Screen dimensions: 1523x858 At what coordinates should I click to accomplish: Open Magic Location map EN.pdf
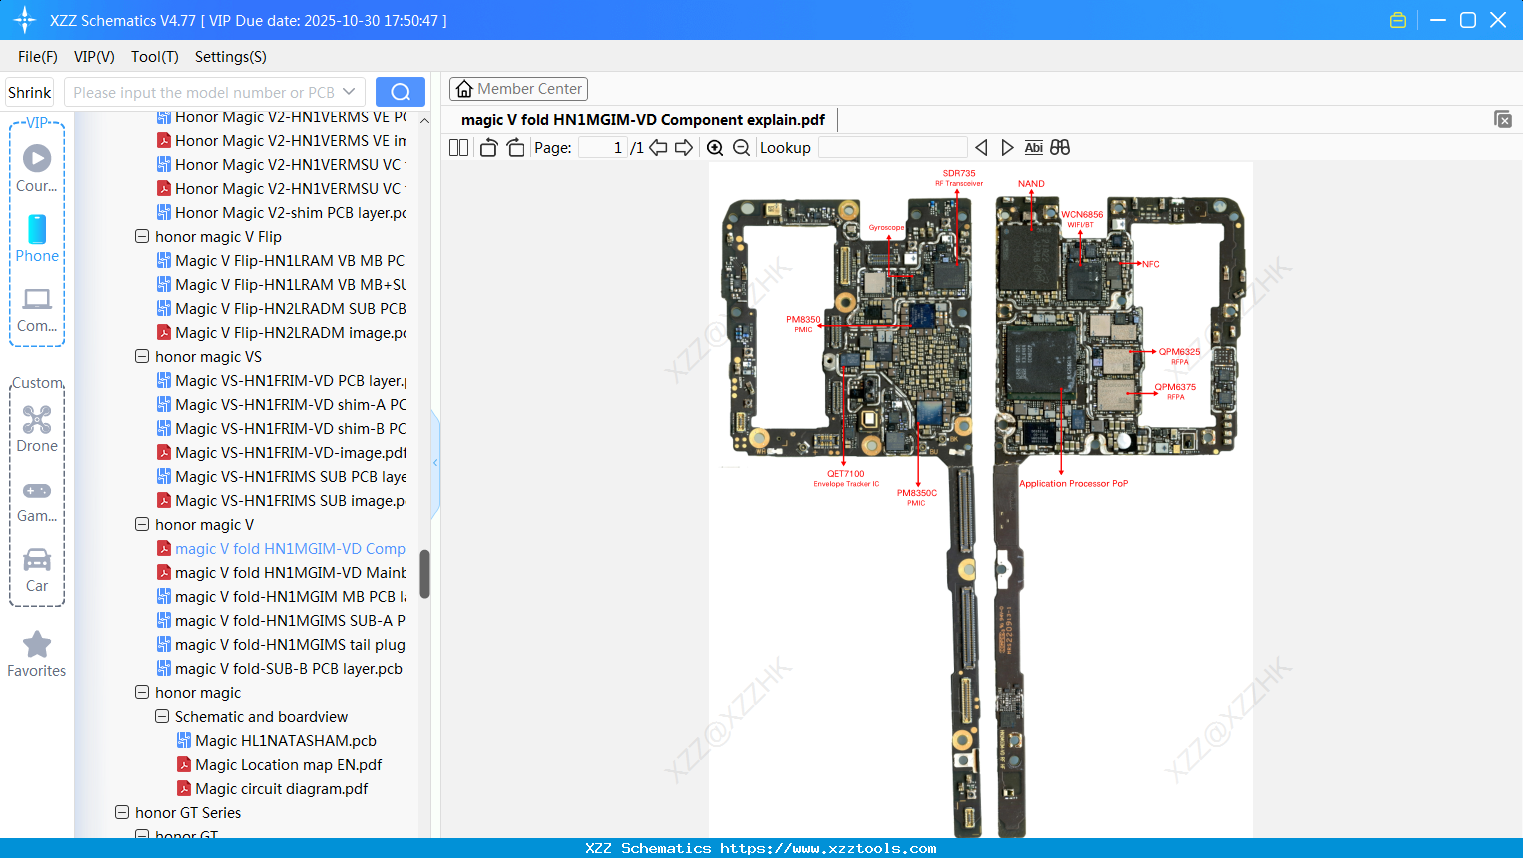[x=280, y=765]
